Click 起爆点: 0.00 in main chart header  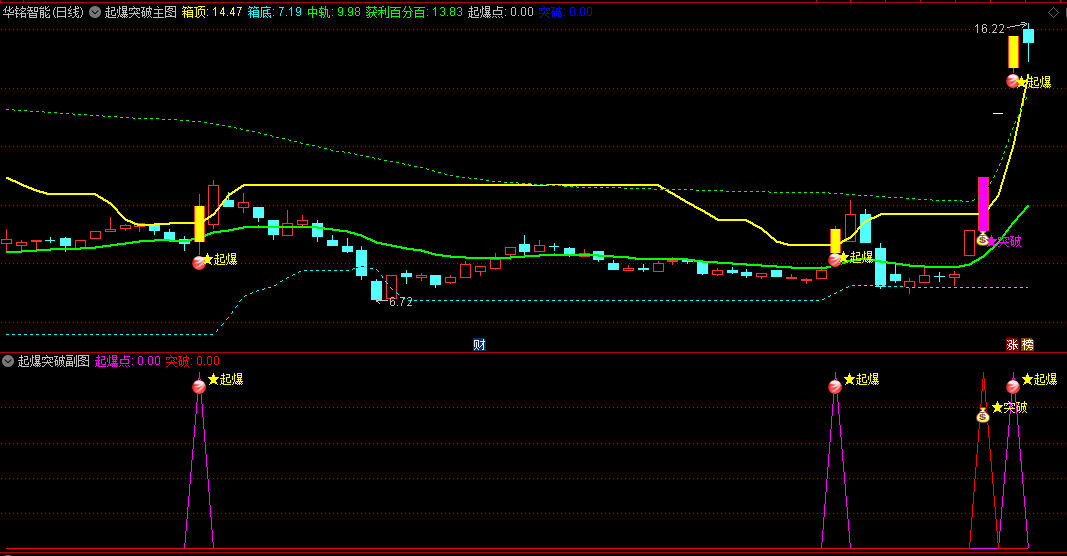coord(500,12)
